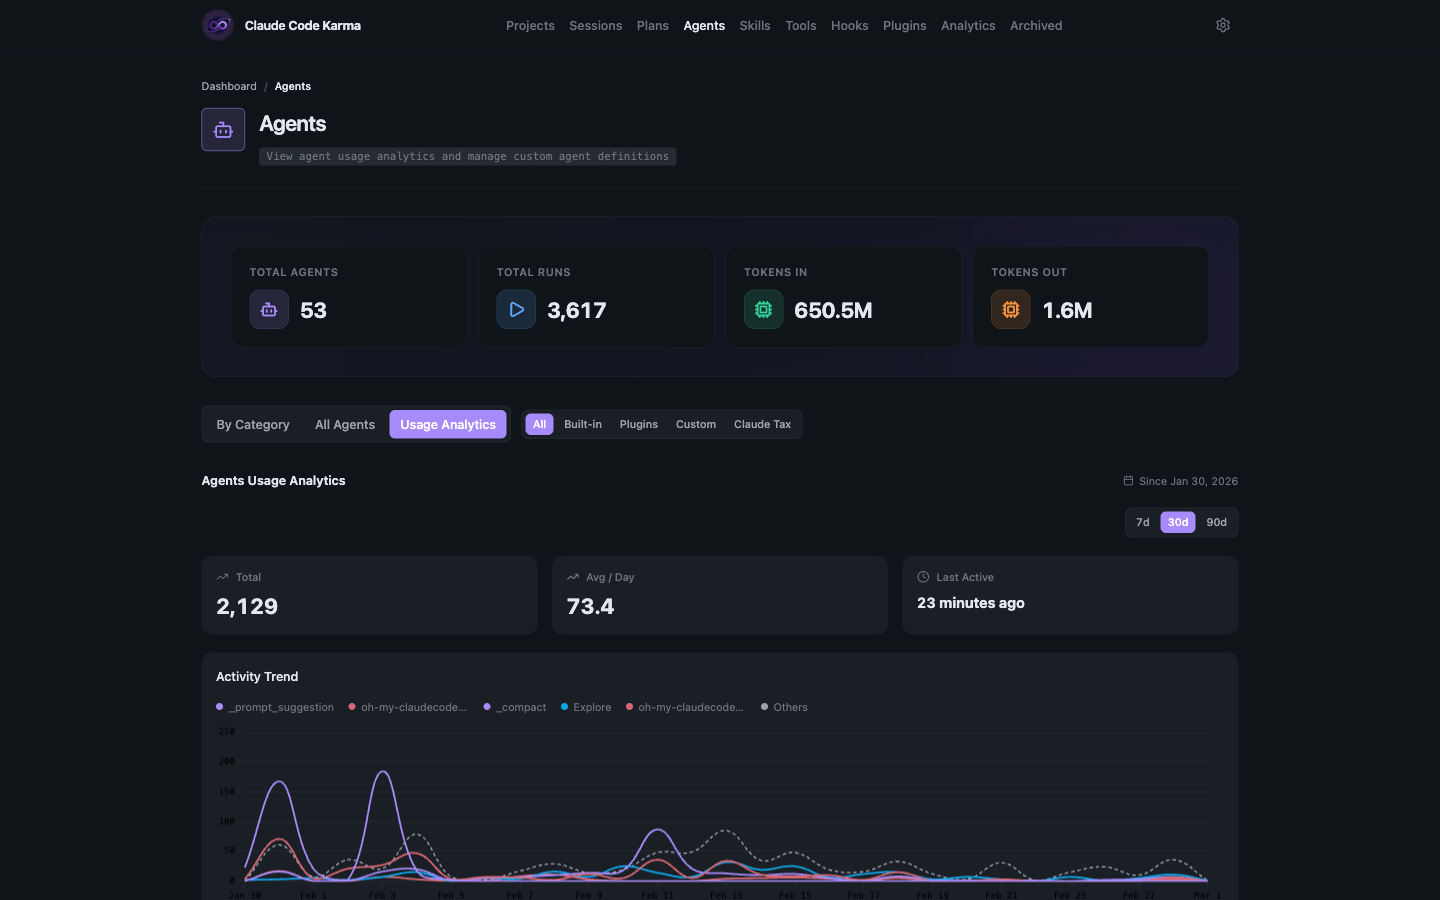Click the play icon on Total Runs card

click(516, 309)
